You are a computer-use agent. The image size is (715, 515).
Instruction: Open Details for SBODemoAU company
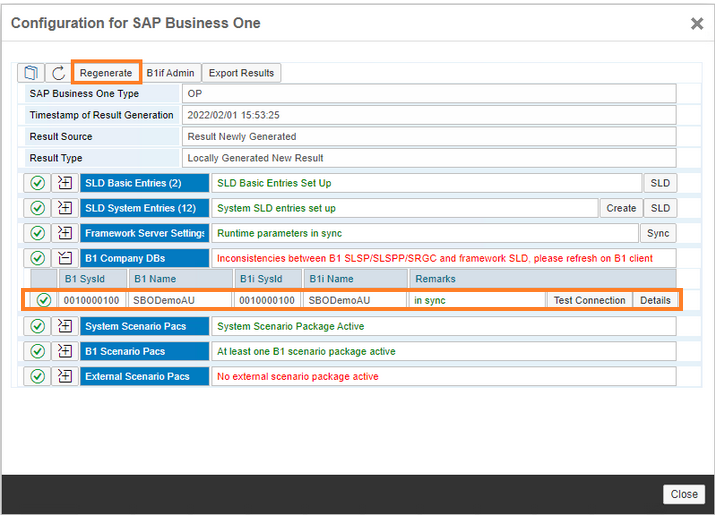pyautogui.click(x=655, y=300)
